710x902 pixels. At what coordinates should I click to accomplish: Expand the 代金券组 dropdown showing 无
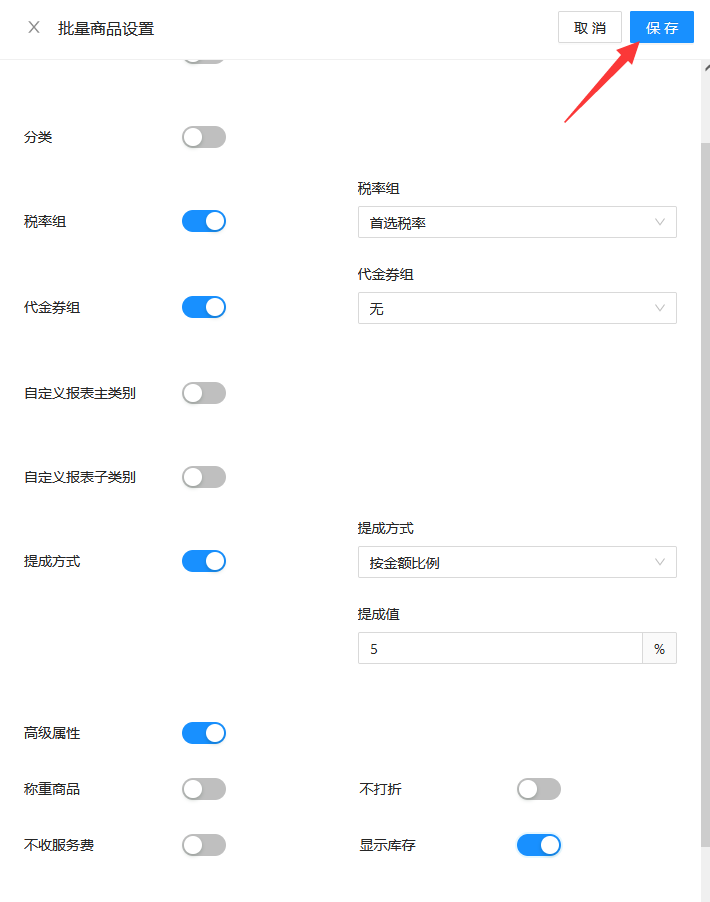tap(517, 308)
